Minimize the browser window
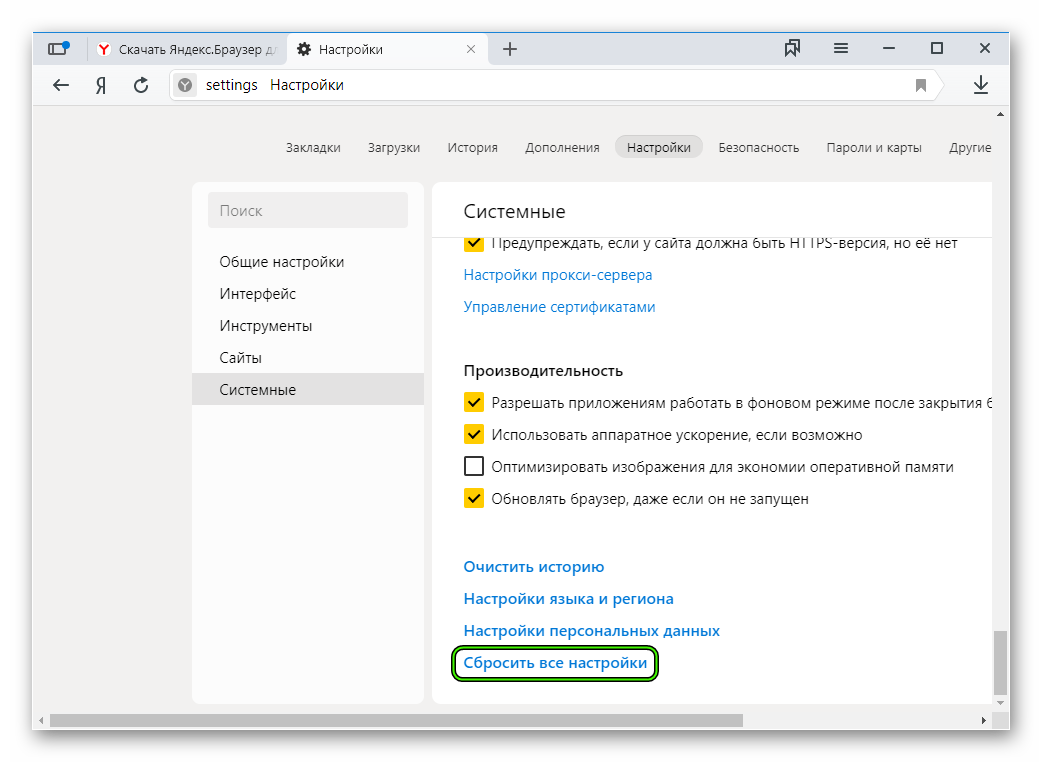Viewport: 1042px width, 762px height. (888, 48)
